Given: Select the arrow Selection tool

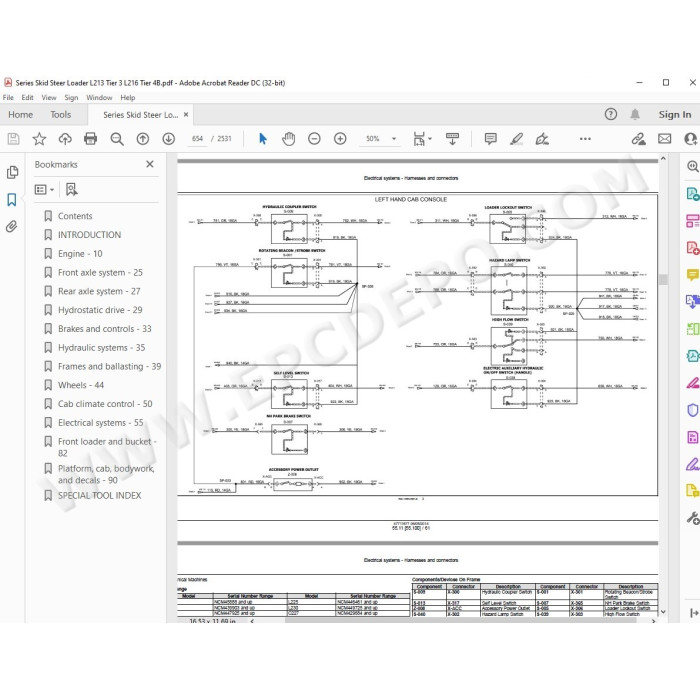Looking at the screenshot, I should 263,139.
